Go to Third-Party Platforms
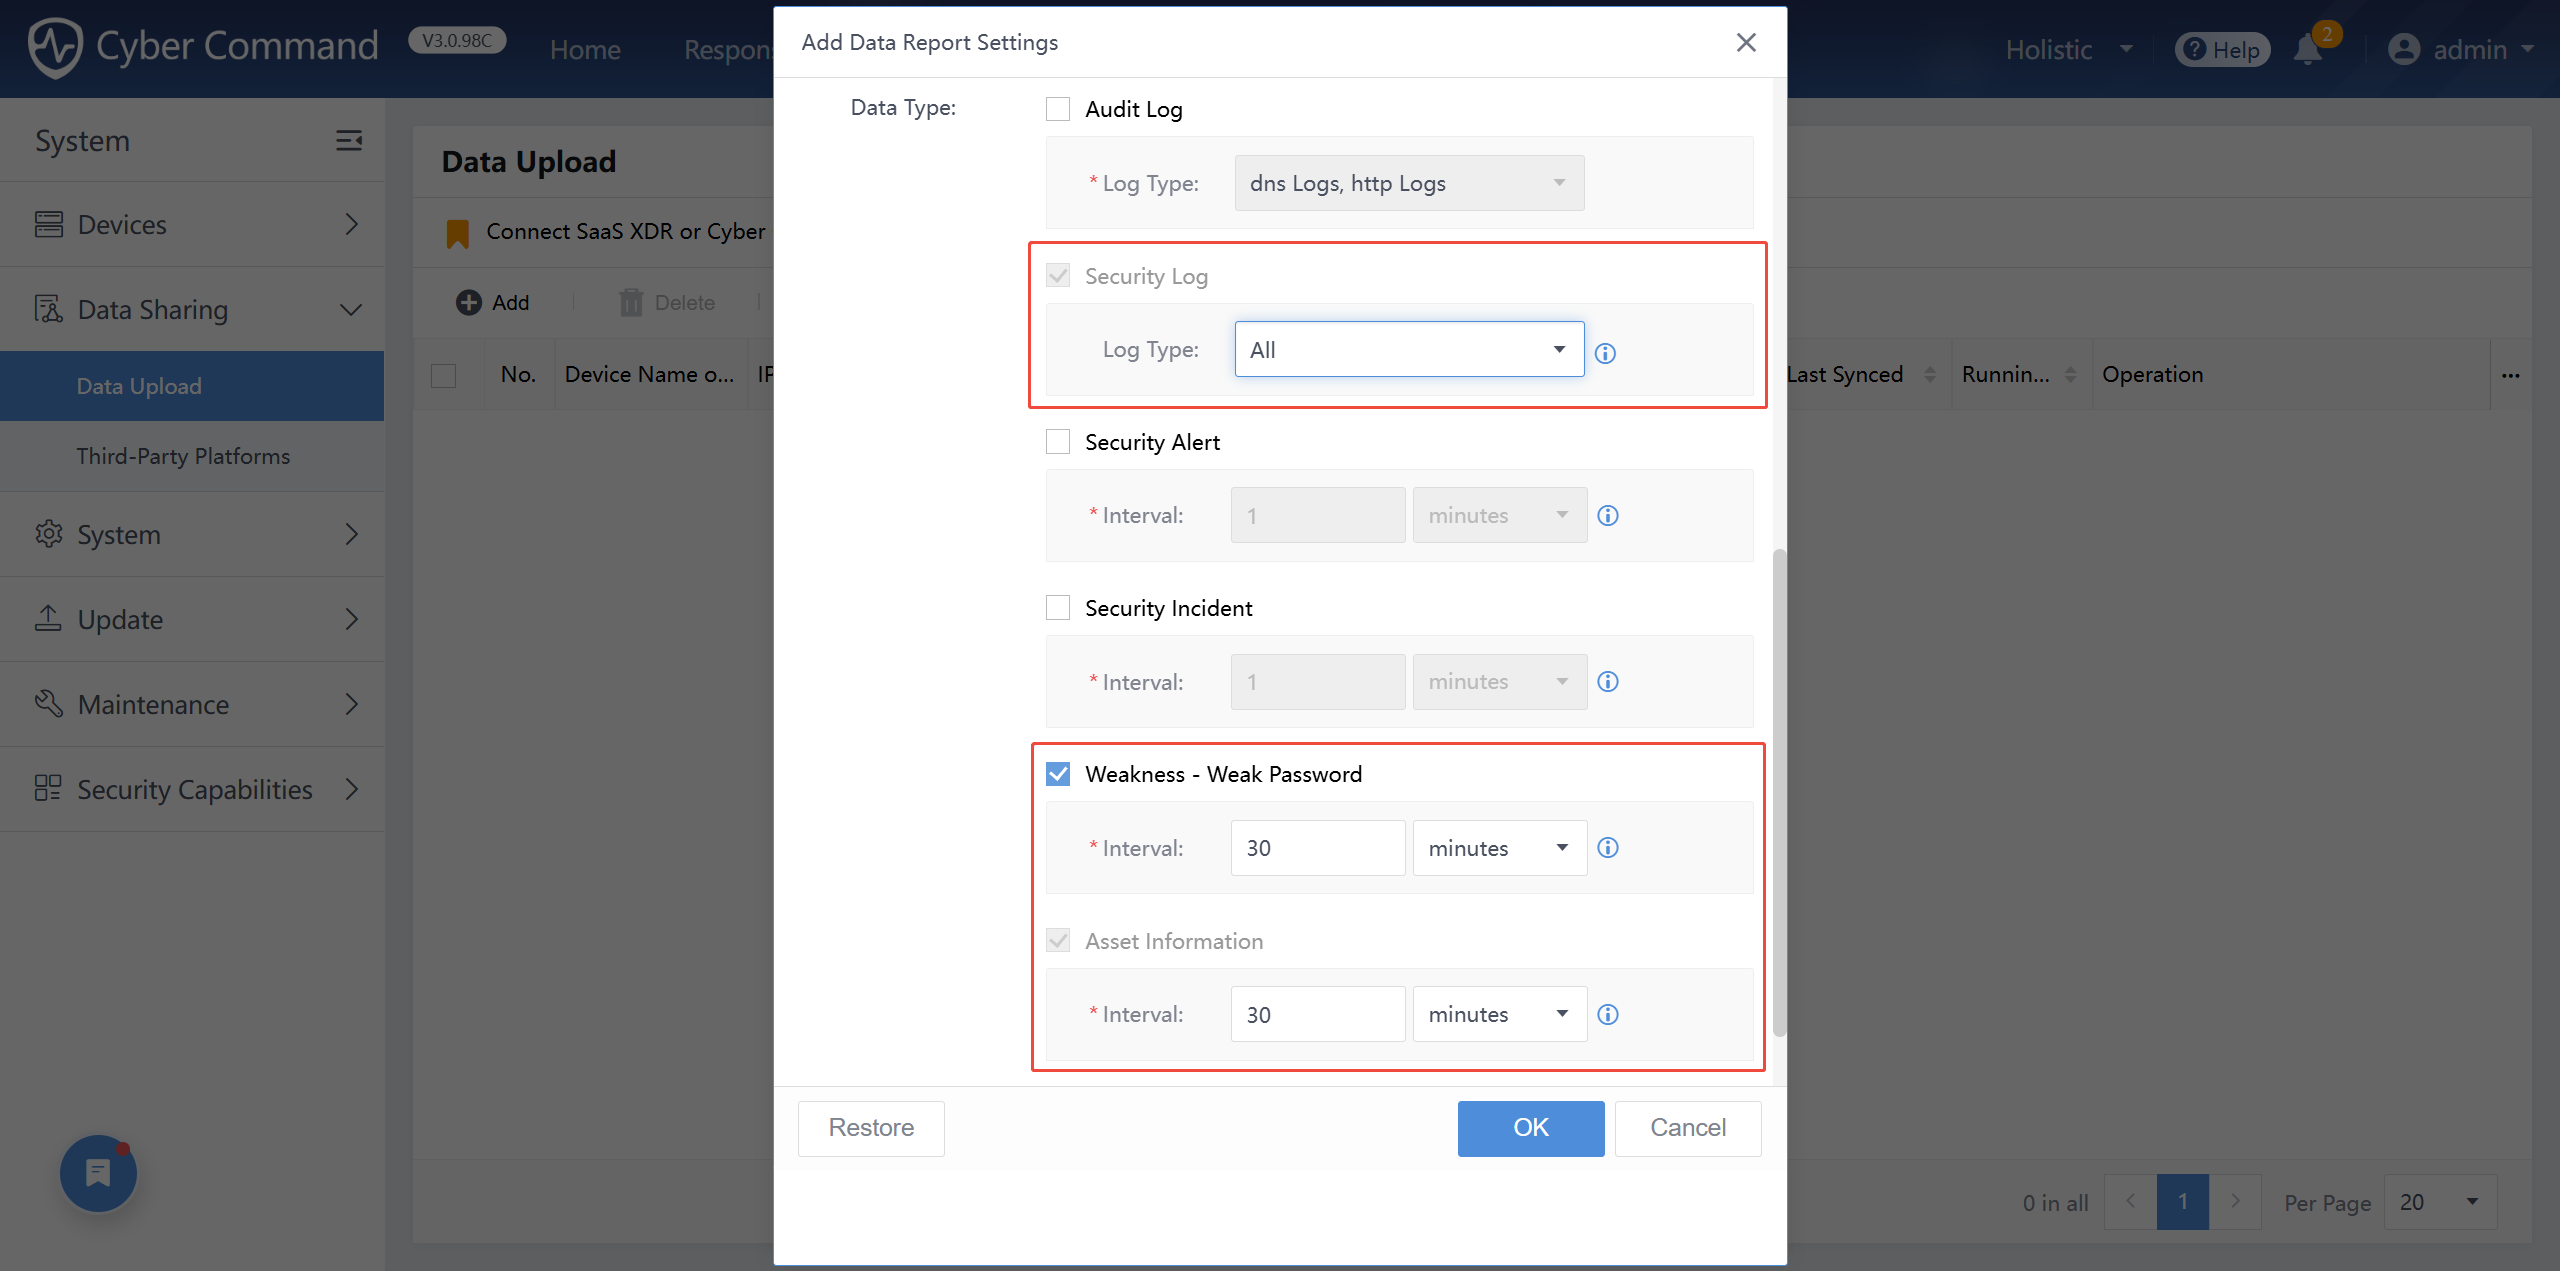 coord(183,455)
